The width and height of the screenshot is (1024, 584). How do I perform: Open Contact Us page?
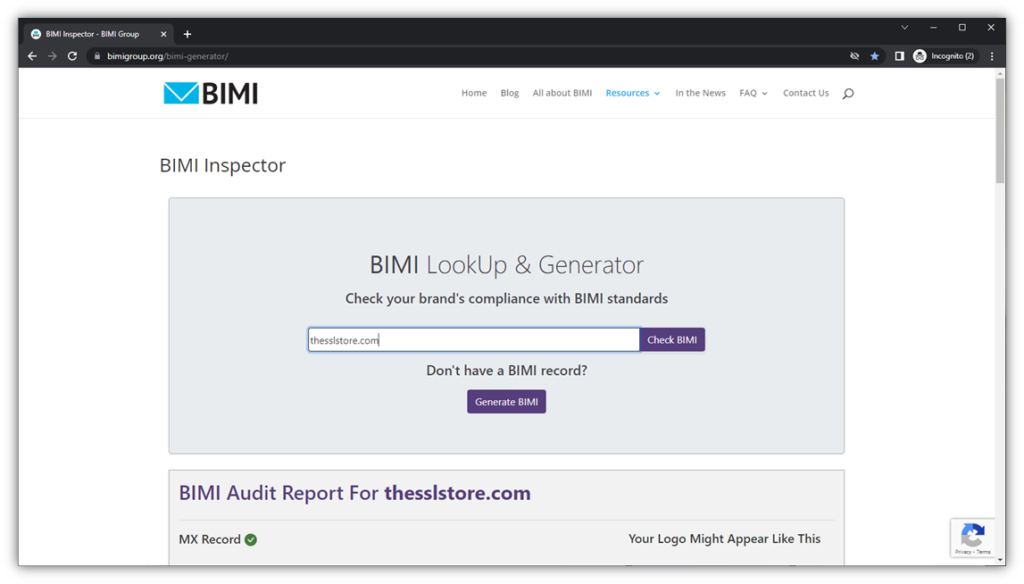click(806, 93)
